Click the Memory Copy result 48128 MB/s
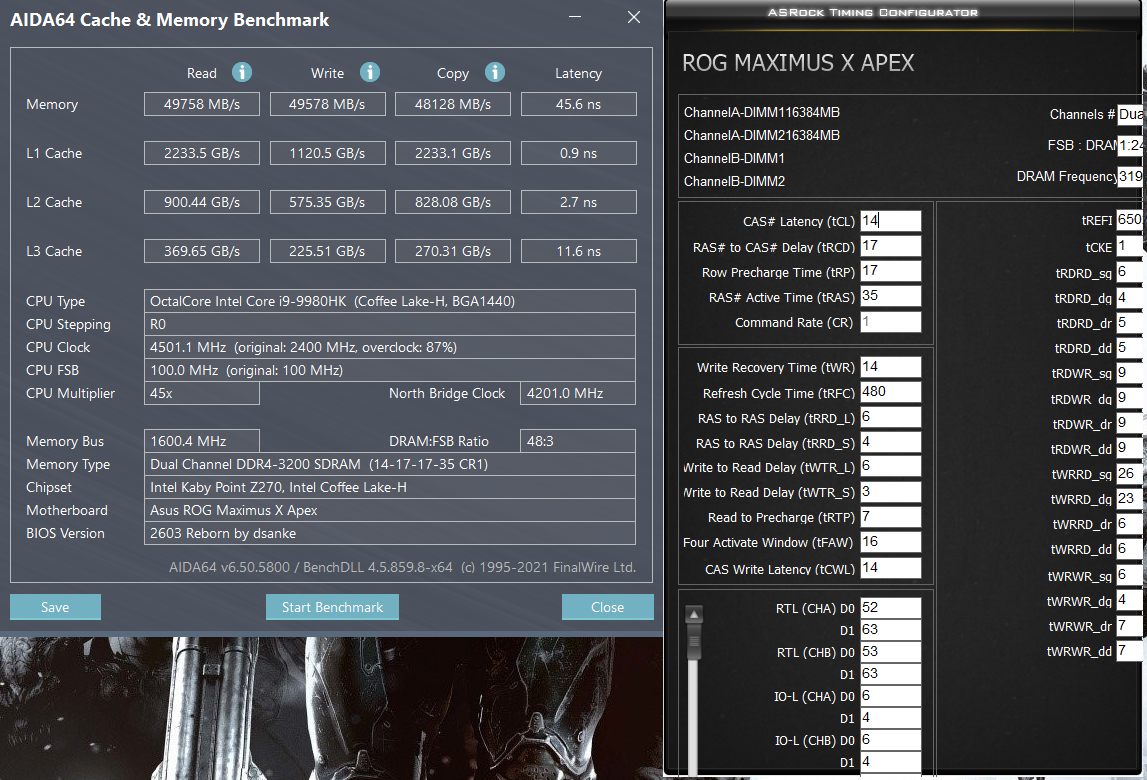This screenshot has width=1147, height=780. tap(453, 104)
